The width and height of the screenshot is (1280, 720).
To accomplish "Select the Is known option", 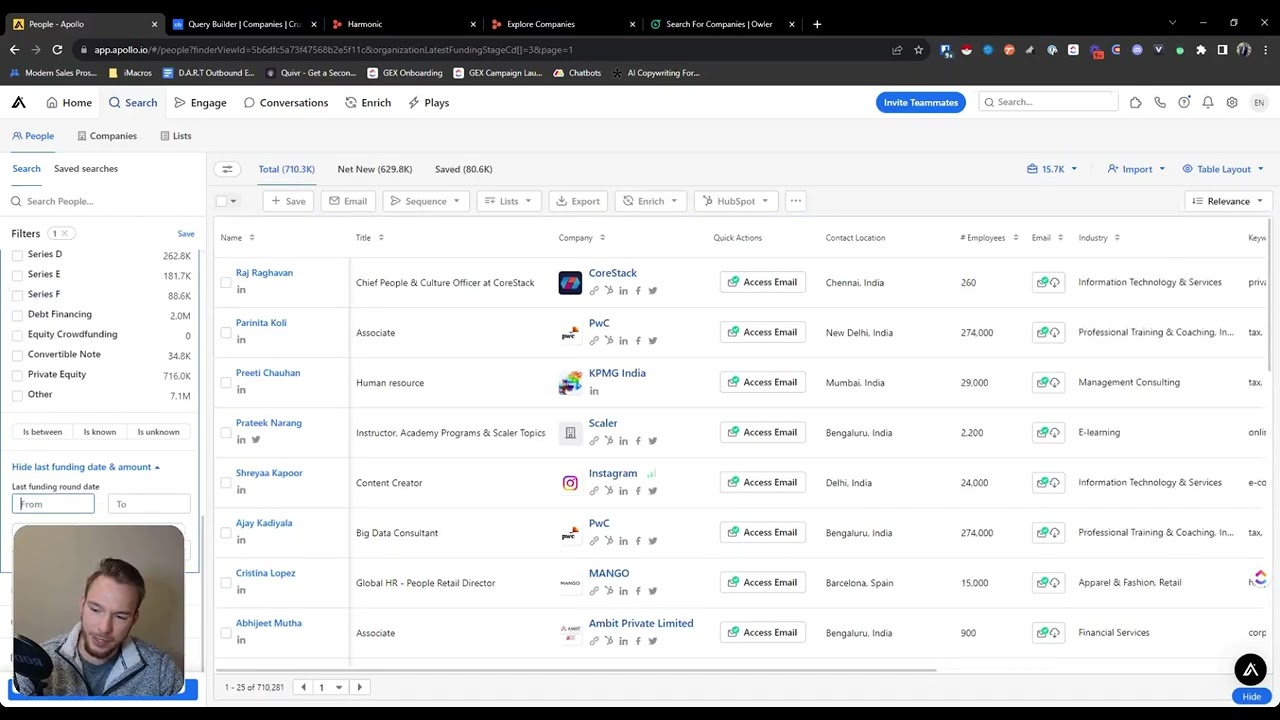I will (100, 432).
